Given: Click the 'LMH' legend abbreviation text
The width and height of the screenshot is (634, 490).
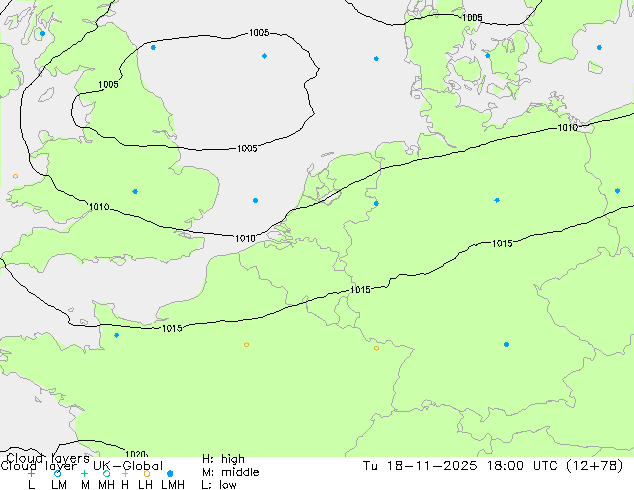Looking at the screenshot, I should (173, 485).
